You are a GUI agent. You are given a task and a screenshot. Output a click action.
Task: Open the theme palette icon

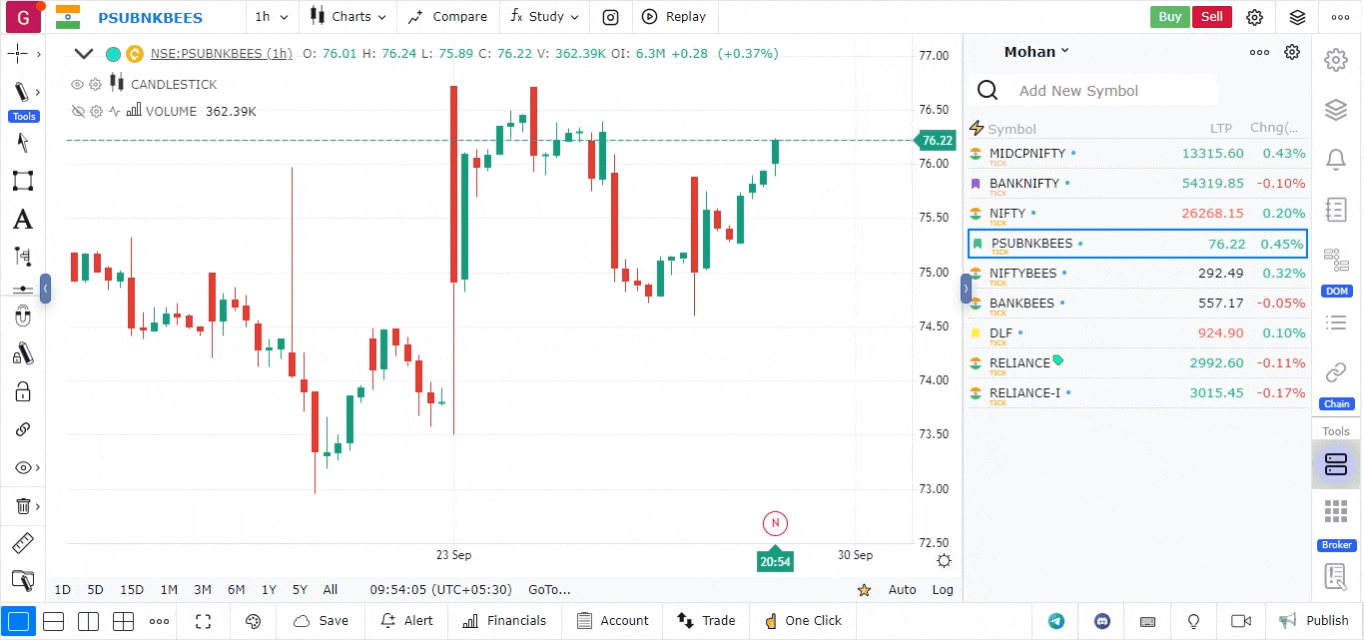tap(253, 621)
